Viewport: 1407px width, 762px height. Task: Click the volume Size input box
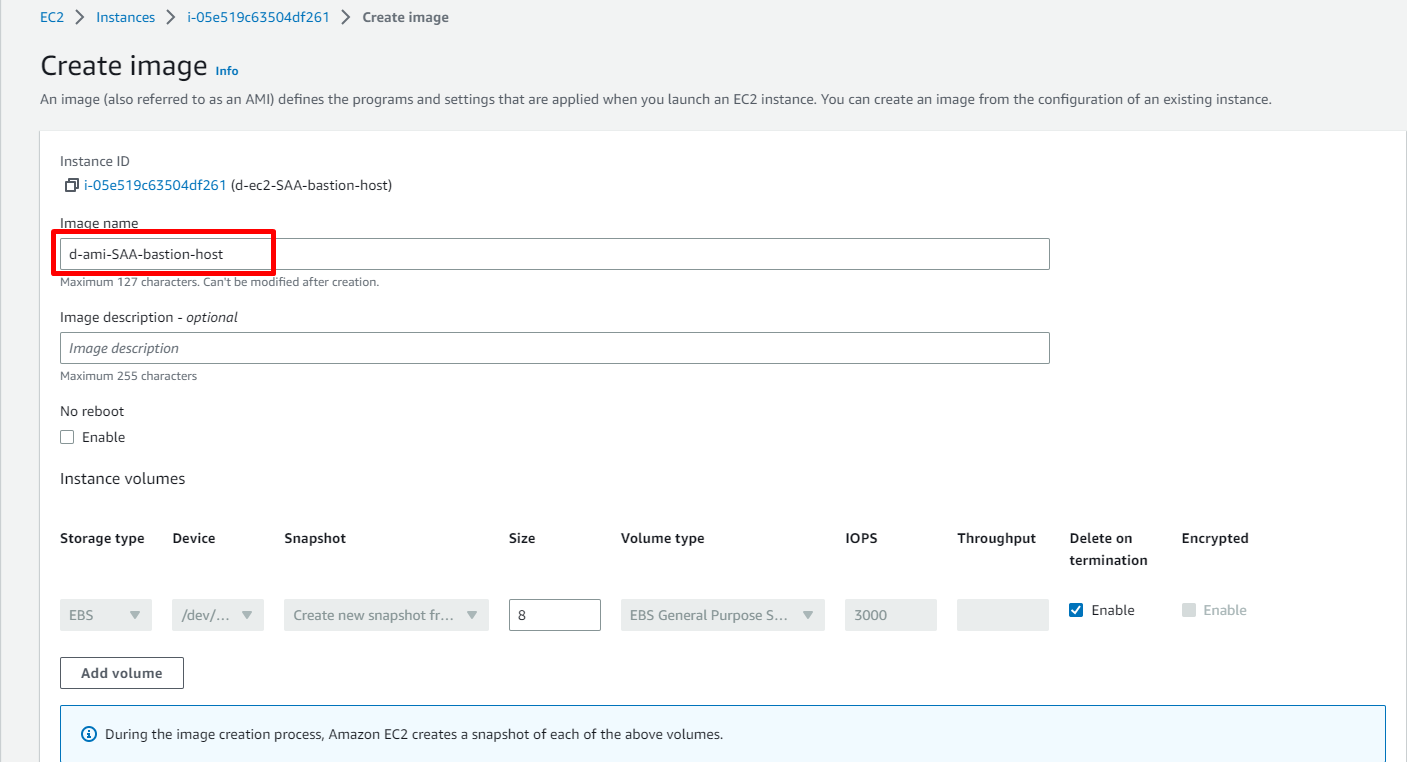pyautogui.click(x=554, y=615)
